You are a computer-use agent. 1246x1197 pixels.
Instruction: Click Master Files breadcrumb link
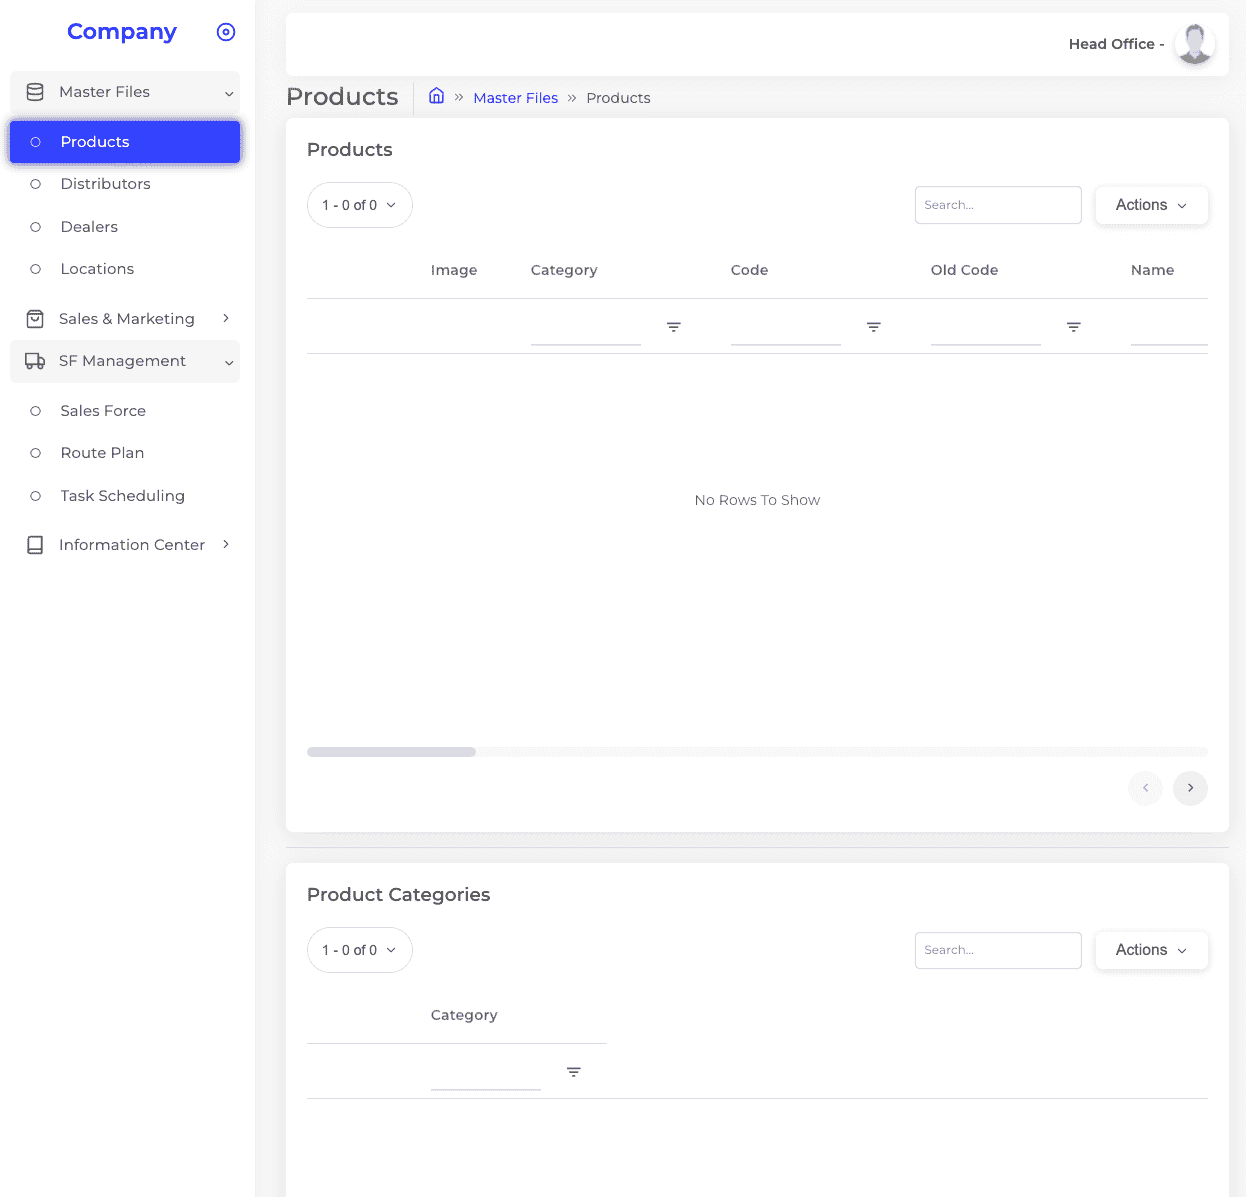(515, 98)
